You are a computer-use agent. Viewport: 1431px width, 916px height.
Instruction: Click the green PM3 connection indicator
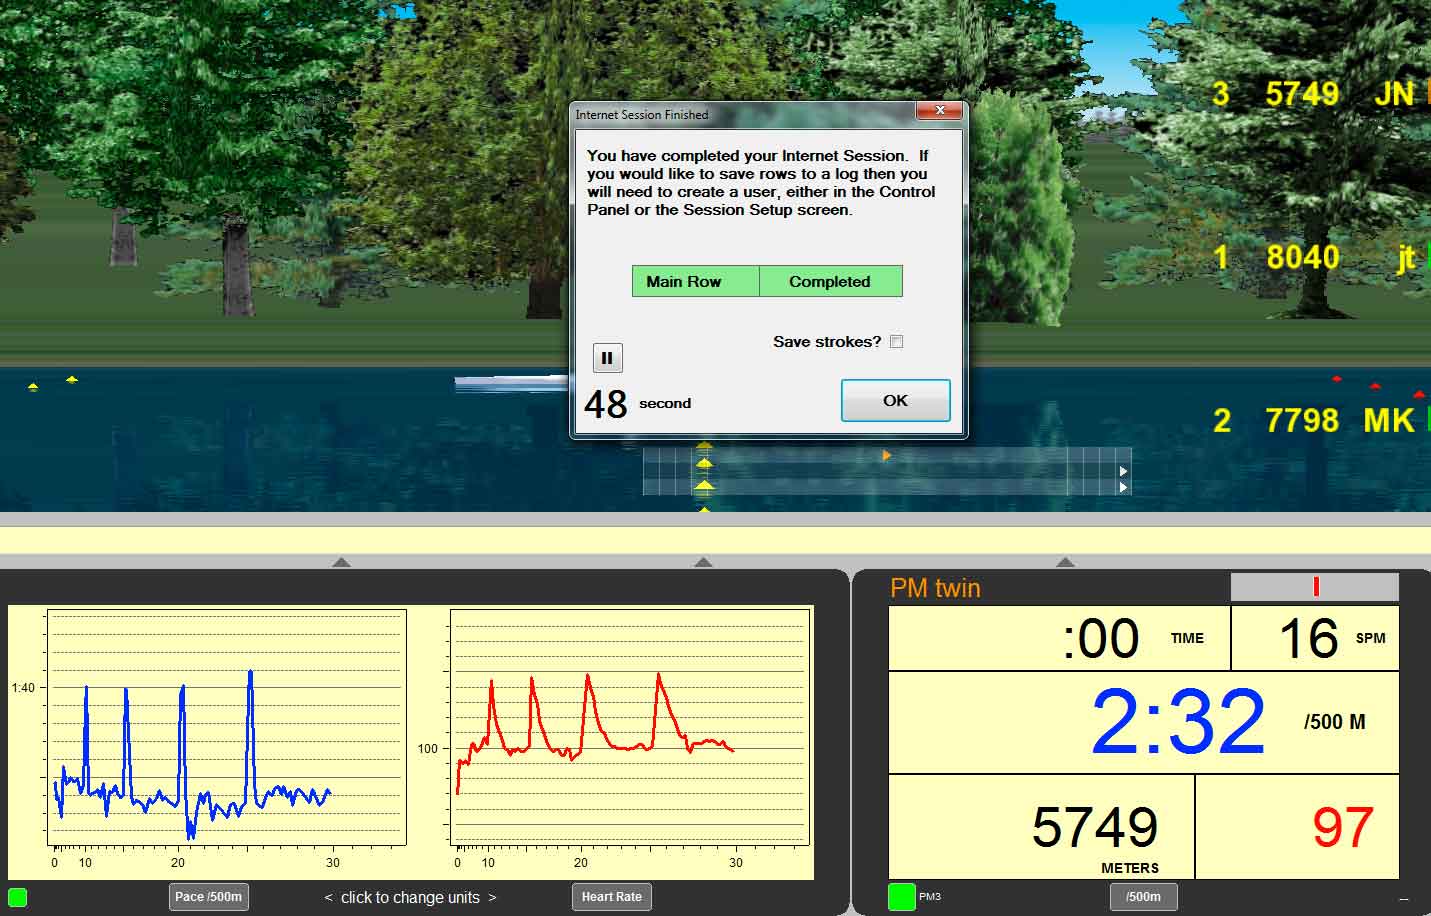901,897
